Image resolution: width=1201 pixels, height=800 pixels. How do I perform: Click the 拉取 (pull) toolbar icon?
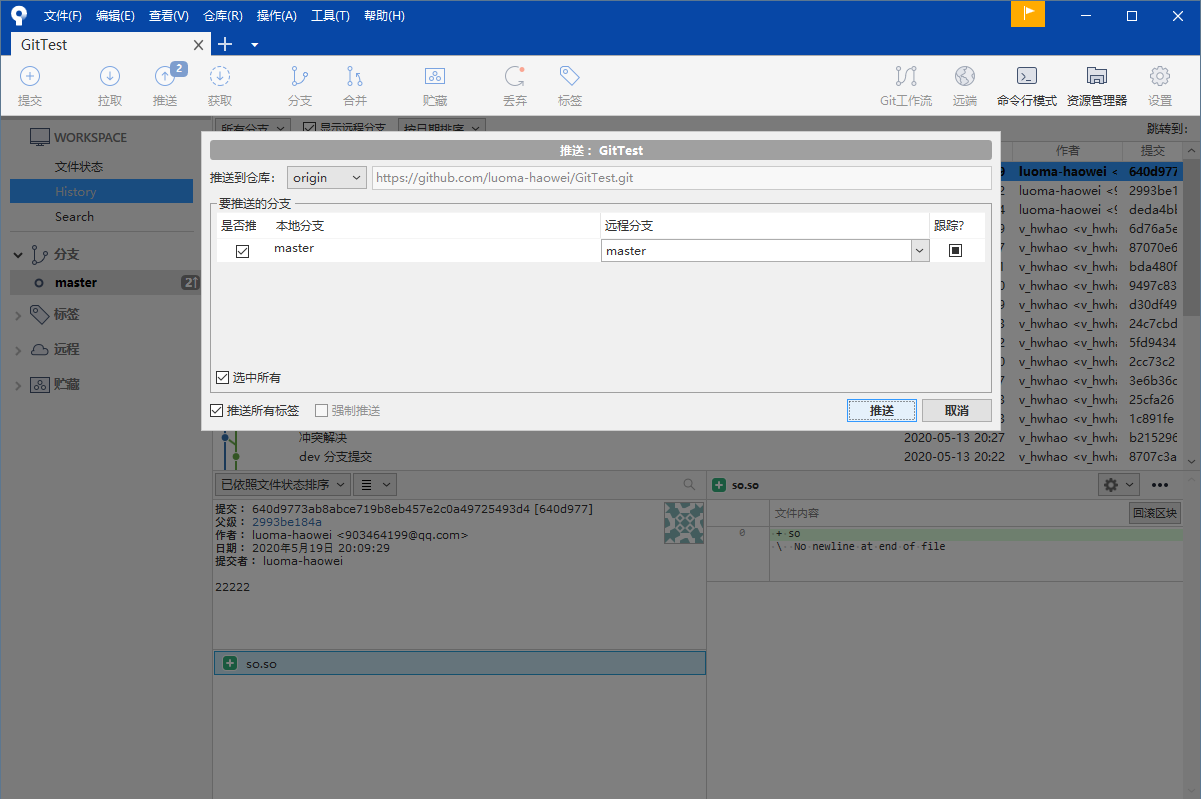tap(110, 76)
